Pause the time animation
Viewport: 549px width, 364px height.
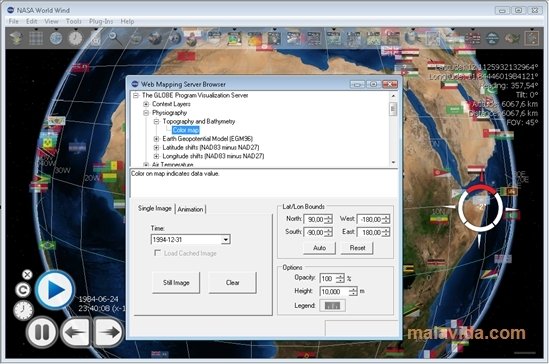tap(42, 332)
